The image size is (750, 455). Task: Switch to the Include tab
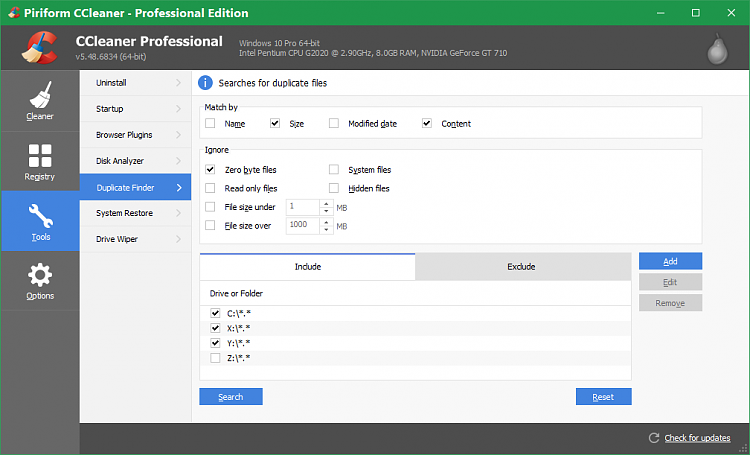click(x=308, y=266)
